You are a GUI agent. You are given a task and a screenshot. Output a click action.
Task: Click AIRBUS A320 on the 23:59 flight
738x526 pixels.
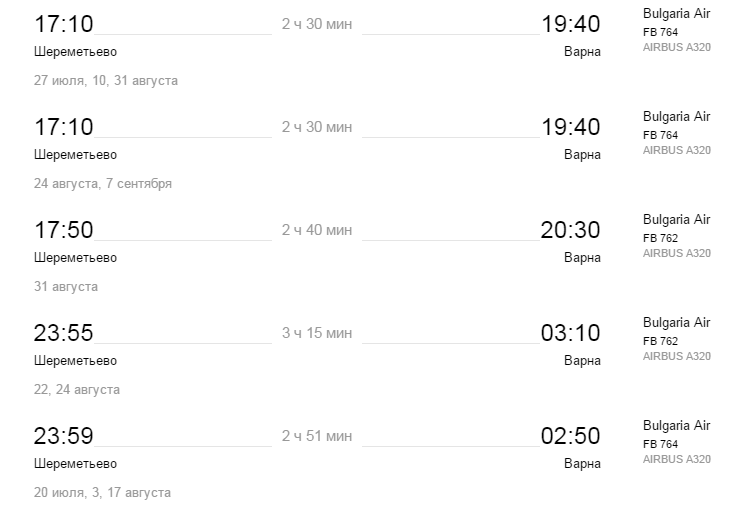point(676,459)
